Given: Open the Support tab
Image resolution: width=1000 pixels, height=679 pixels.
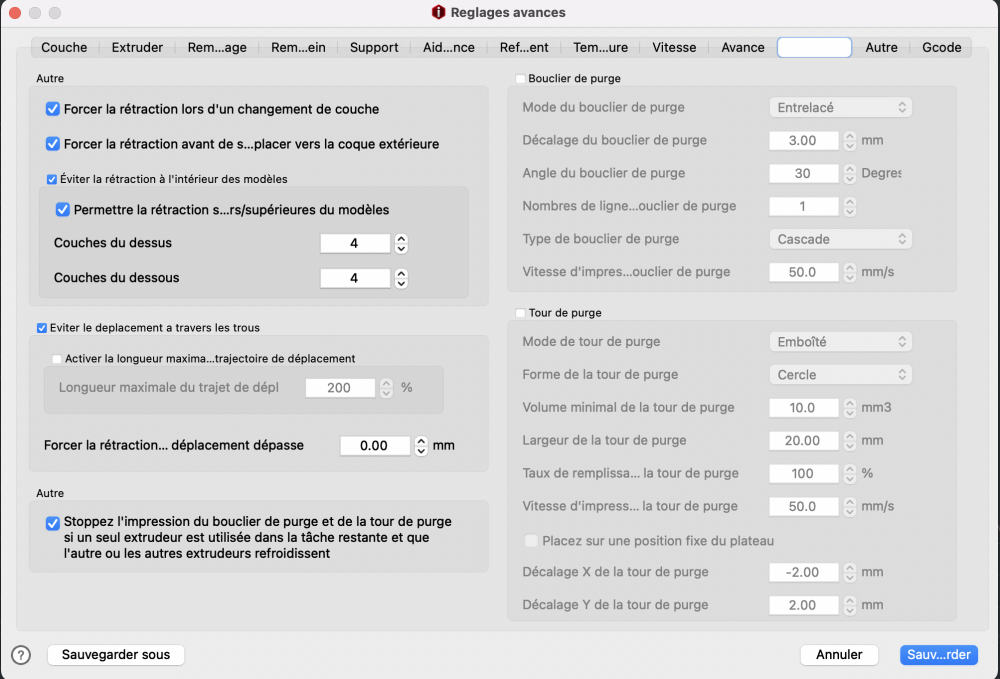Looking at the screenshot, I should tap(374, 47).
